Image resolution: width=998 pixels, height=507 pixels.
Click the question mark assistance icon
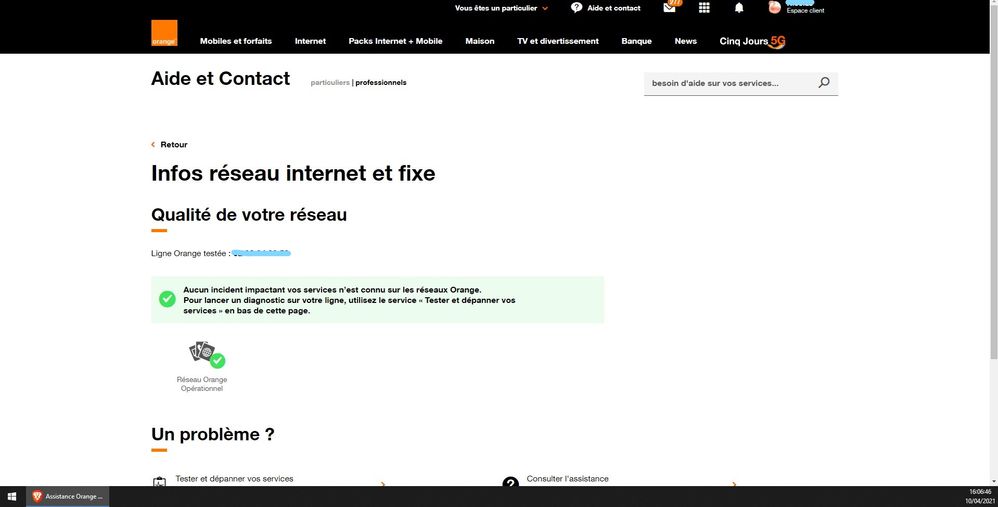510,483
